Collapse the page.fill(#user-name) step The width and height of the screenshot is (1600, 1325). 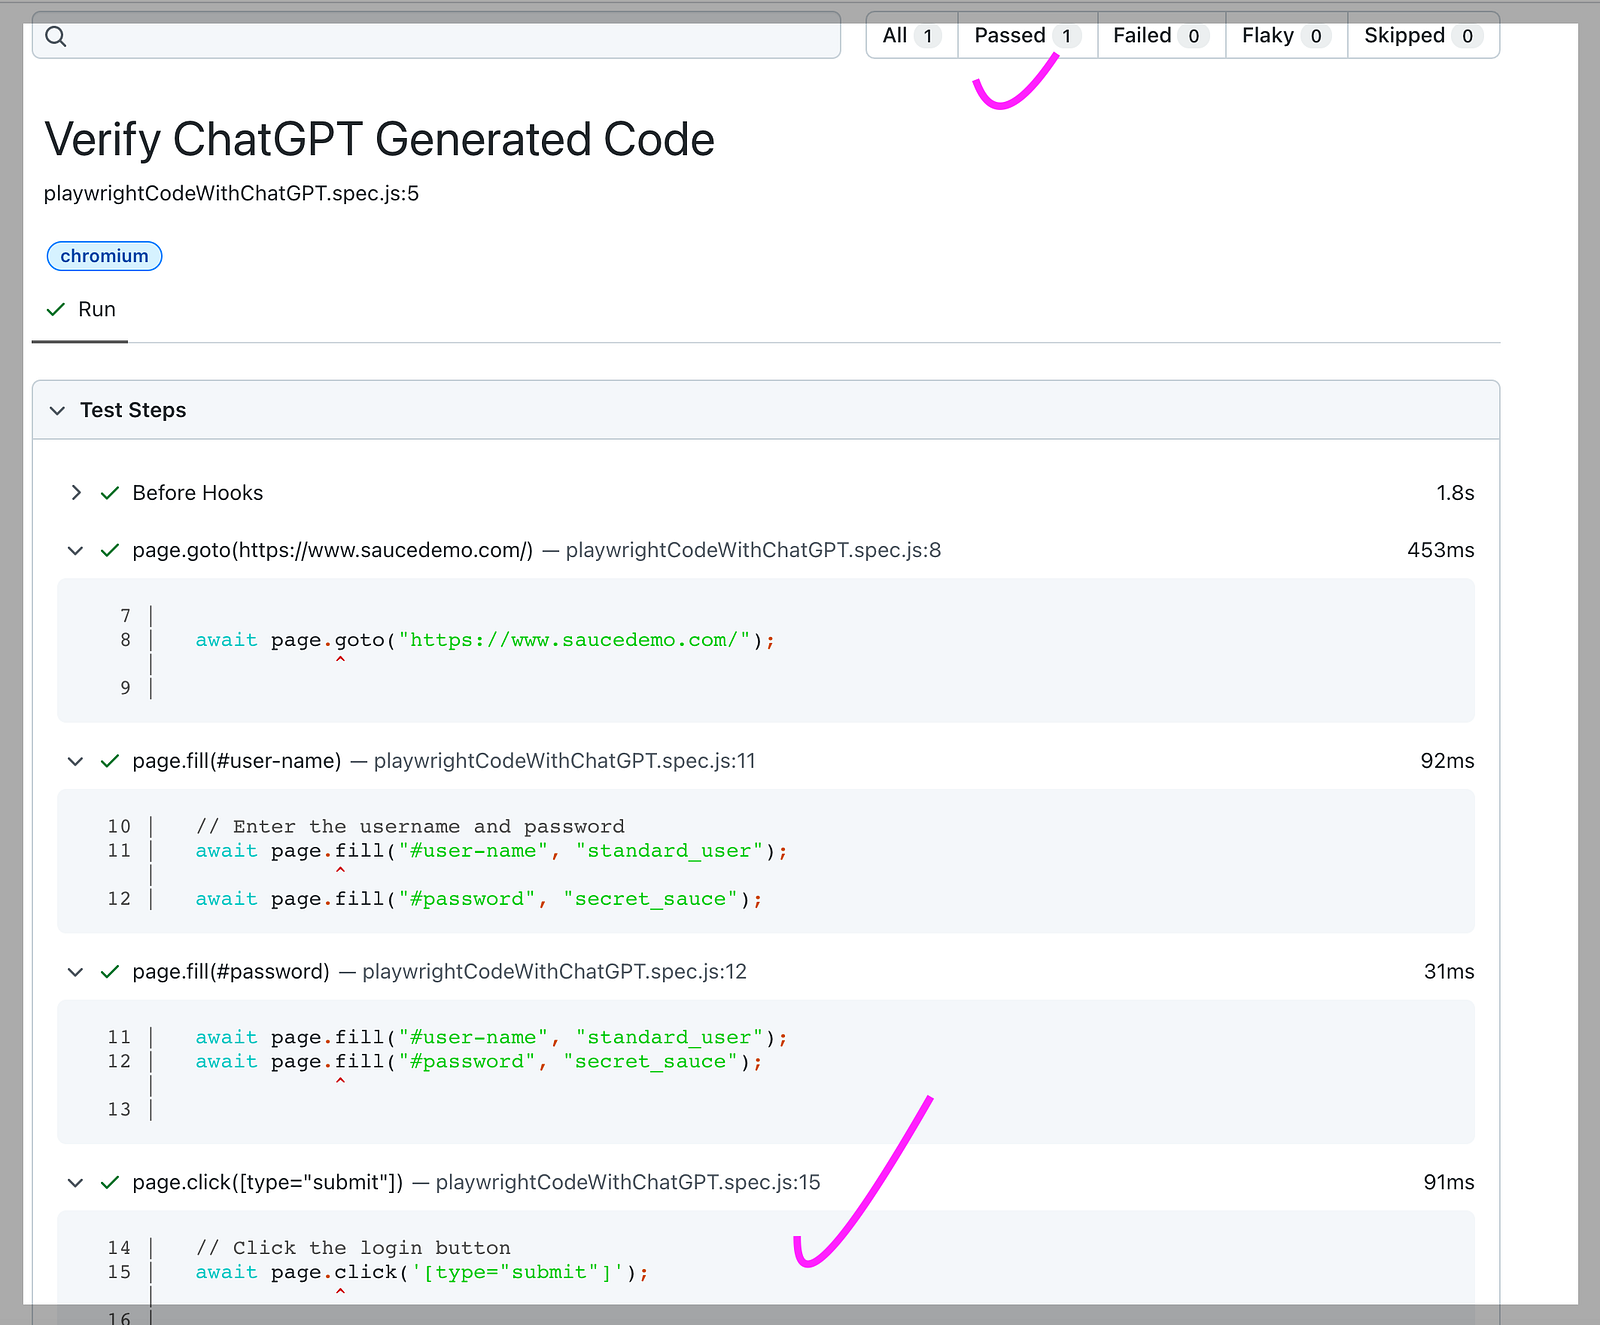[x=76, y=761]
